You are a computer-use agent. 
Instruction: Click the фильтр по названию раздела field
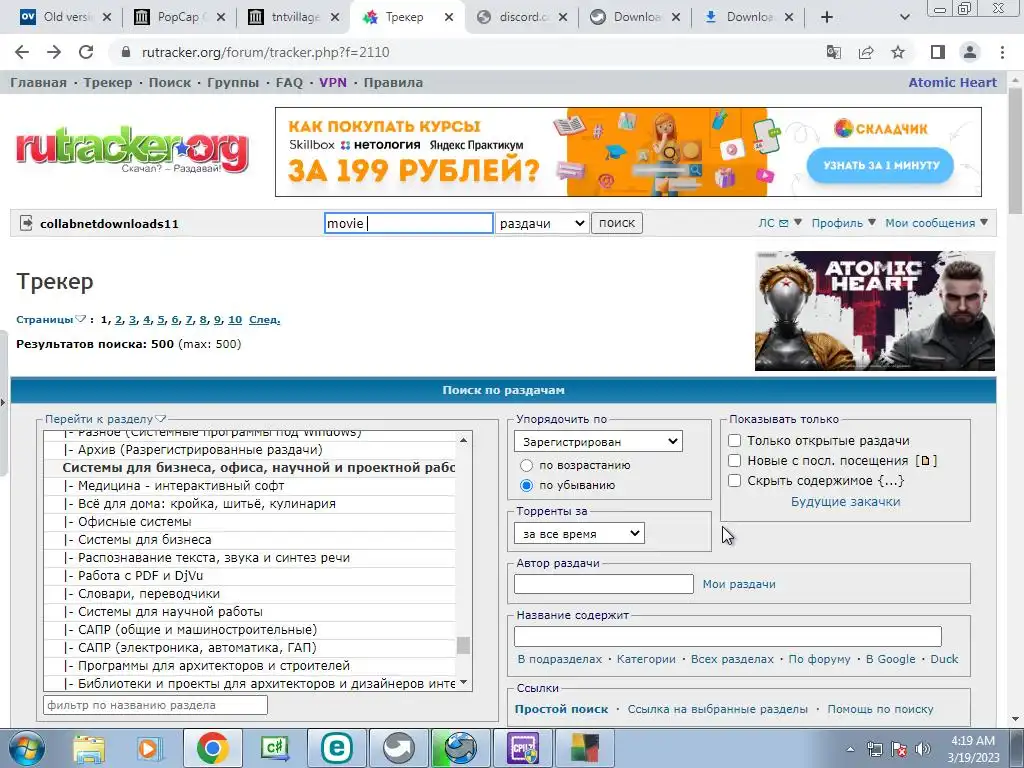[155, 705]
